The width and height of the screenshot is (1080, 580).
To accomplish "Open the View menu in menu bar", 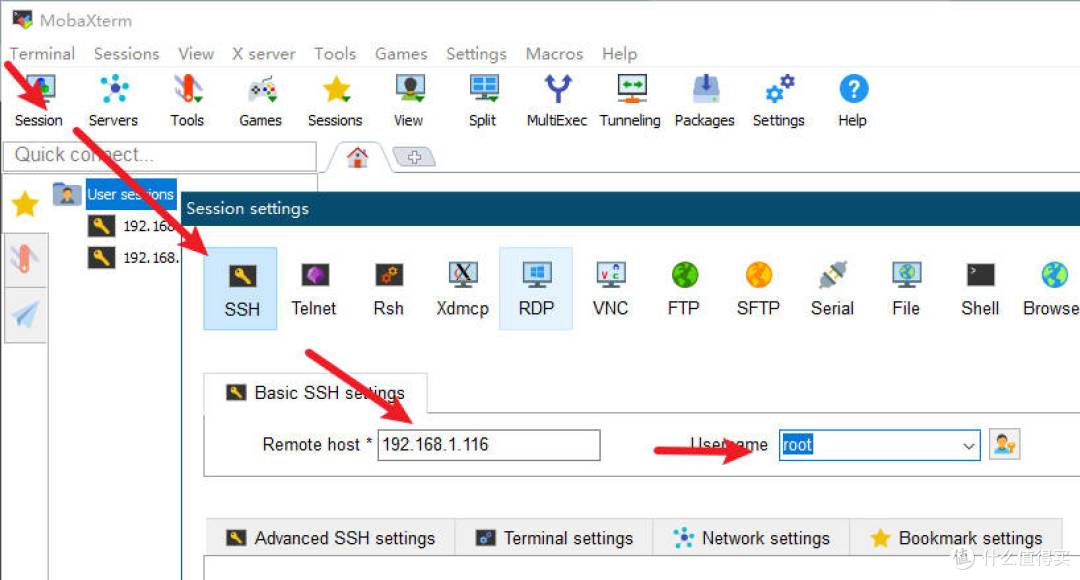I will (x=196, y=54).
